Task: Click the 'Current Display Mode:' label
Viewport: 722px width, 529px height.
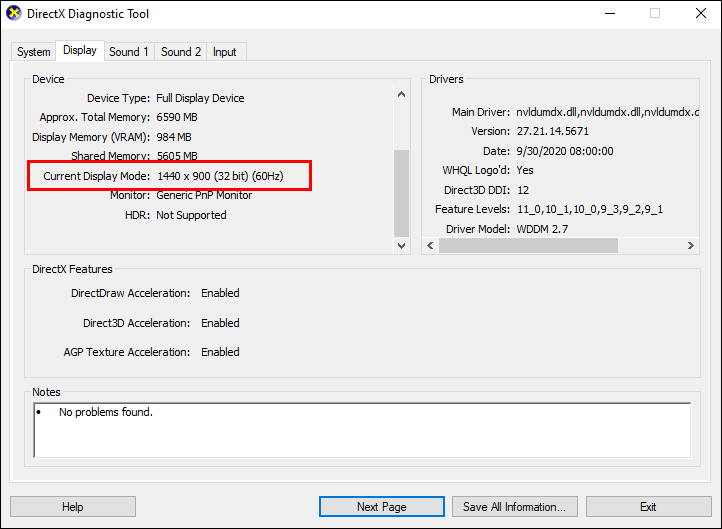Action: pyautogui.click(x=97, y=176)
